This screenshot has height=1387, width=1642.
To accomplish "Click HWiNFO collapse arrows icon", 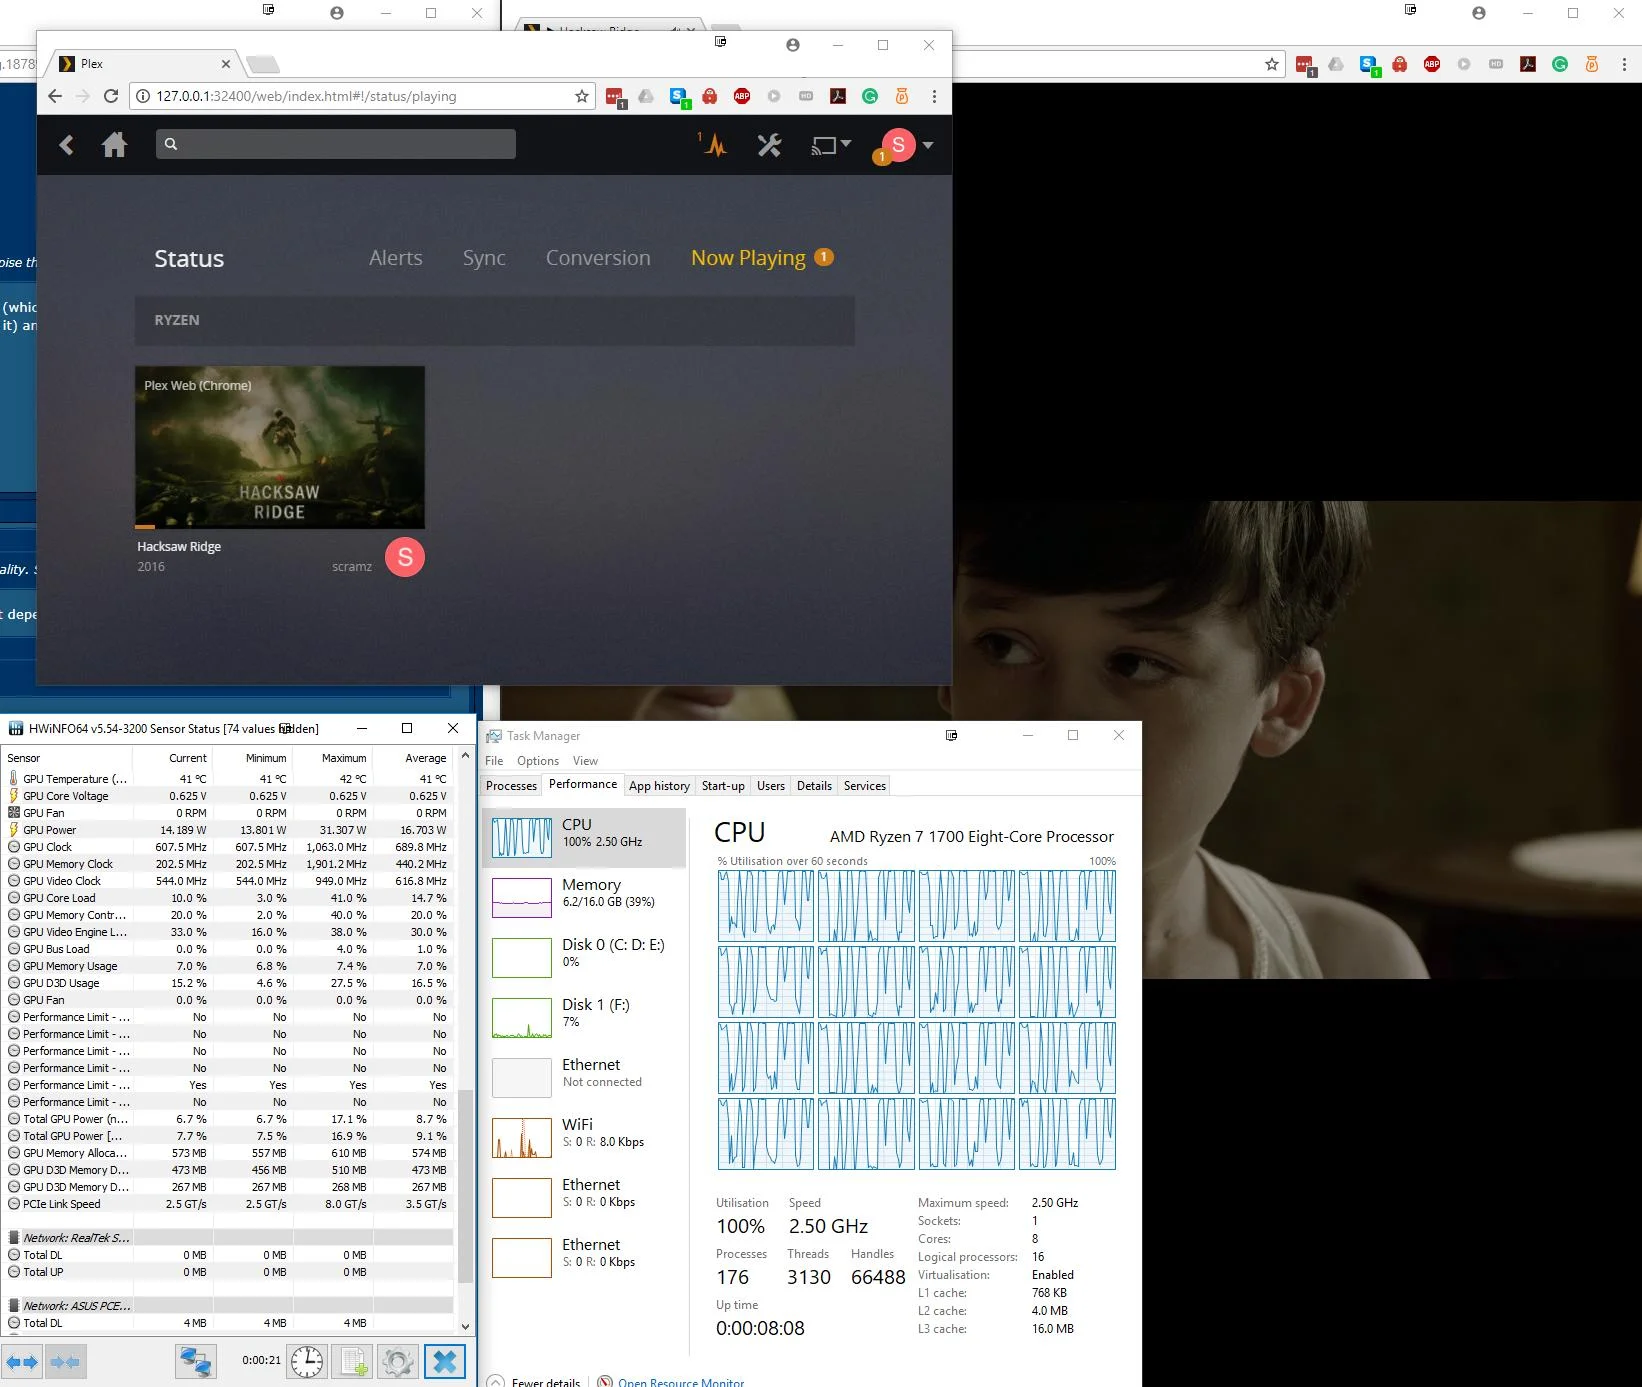I will (x=65, y=1361).
